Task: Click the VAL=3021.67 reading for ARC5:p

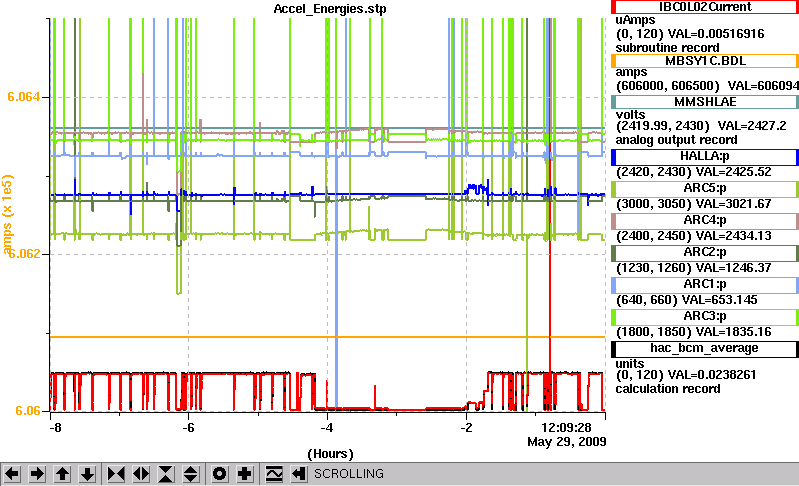Action: [733, 204]
